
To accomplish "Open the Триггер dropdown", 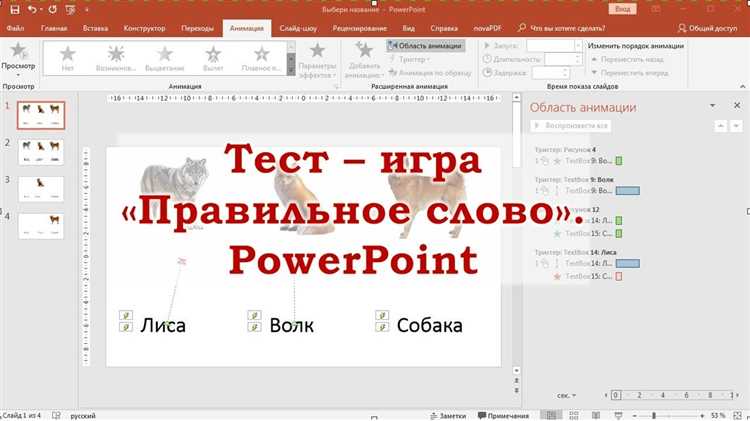I will click(x=409, y=59).
